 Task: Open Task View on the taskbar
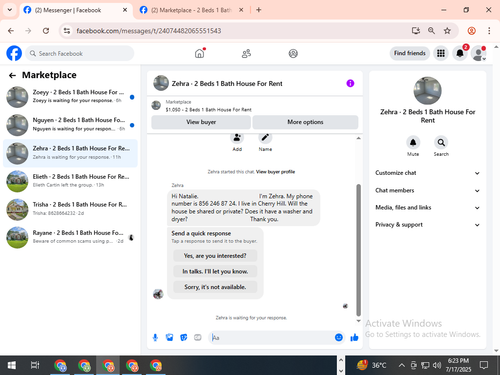pos(35,365)
